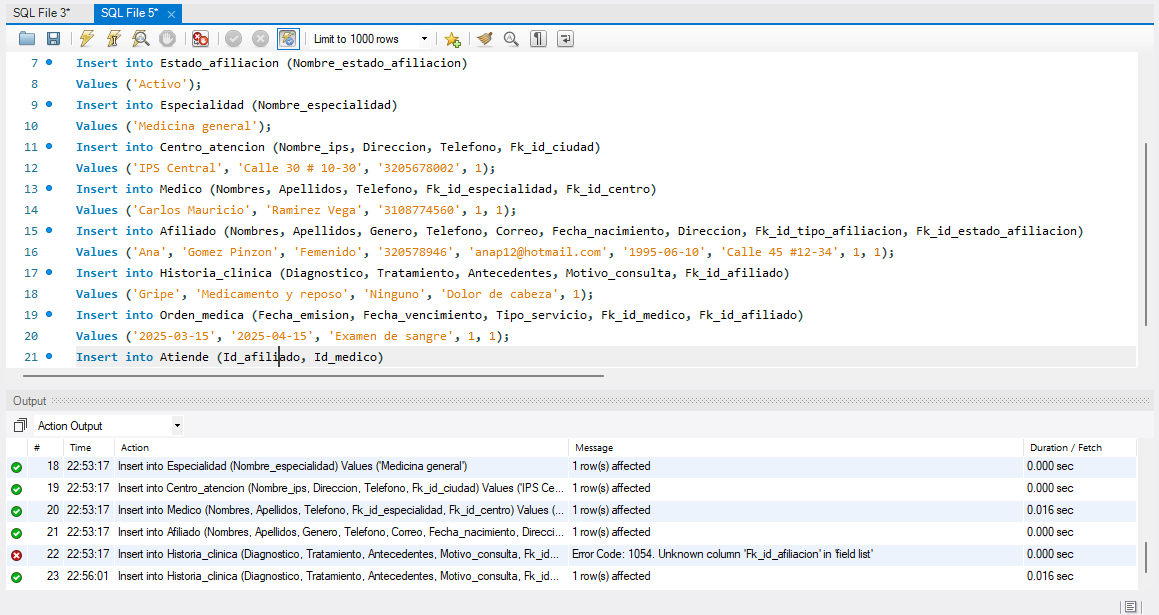The height and width of the screenshot is (615, 1159).
Task: Open the Find magnifier tool in toolbar
Action: tap(511, 39)
